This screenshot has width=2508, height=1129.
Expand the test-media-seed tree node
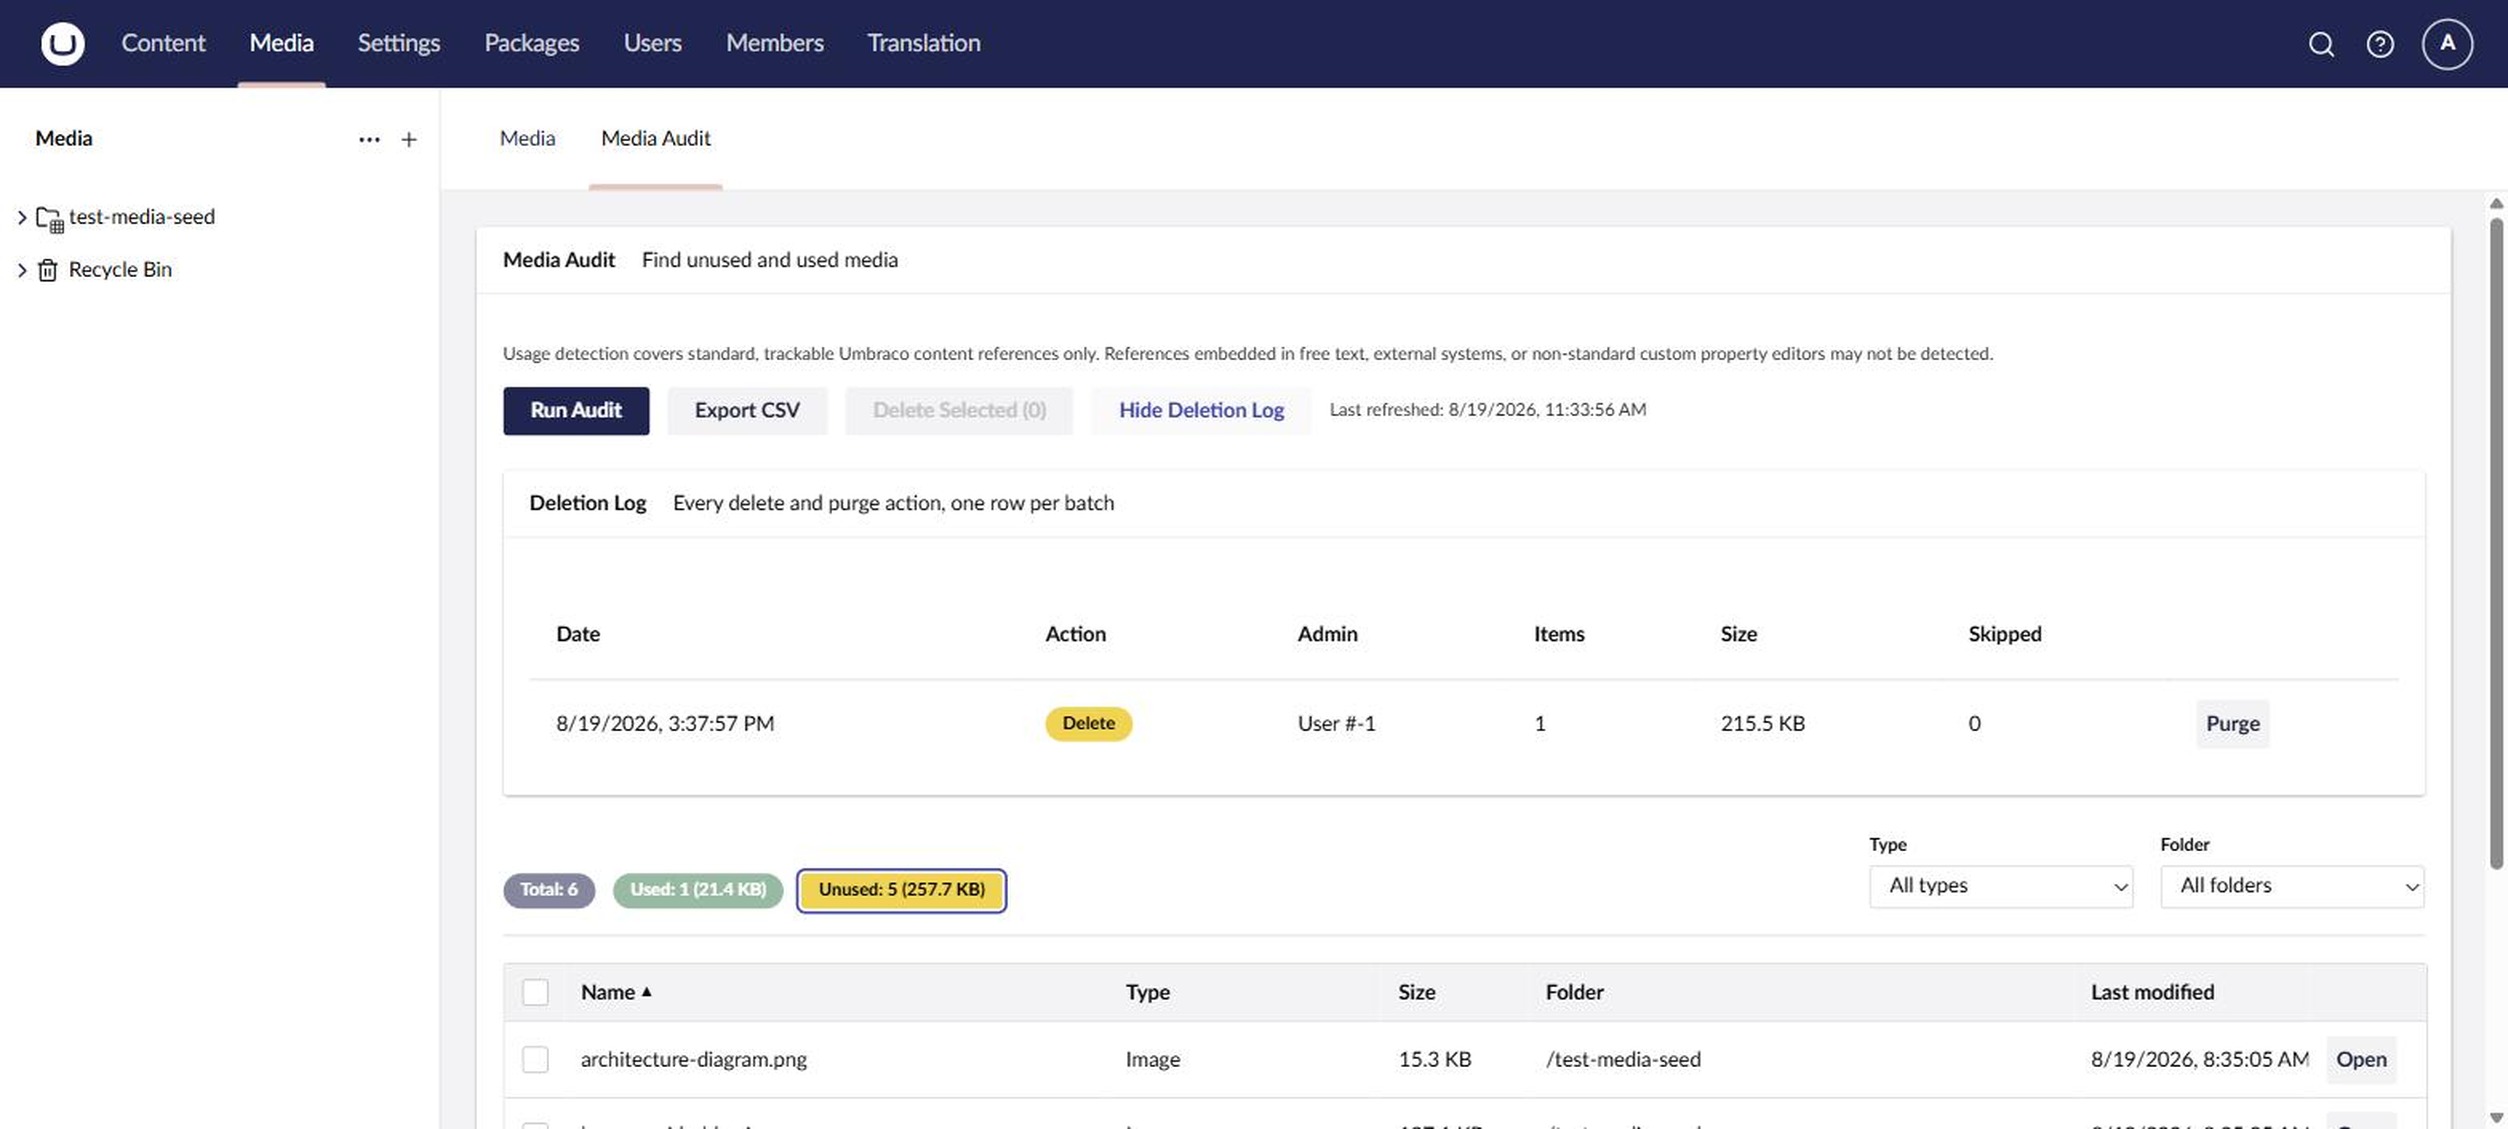21,217
